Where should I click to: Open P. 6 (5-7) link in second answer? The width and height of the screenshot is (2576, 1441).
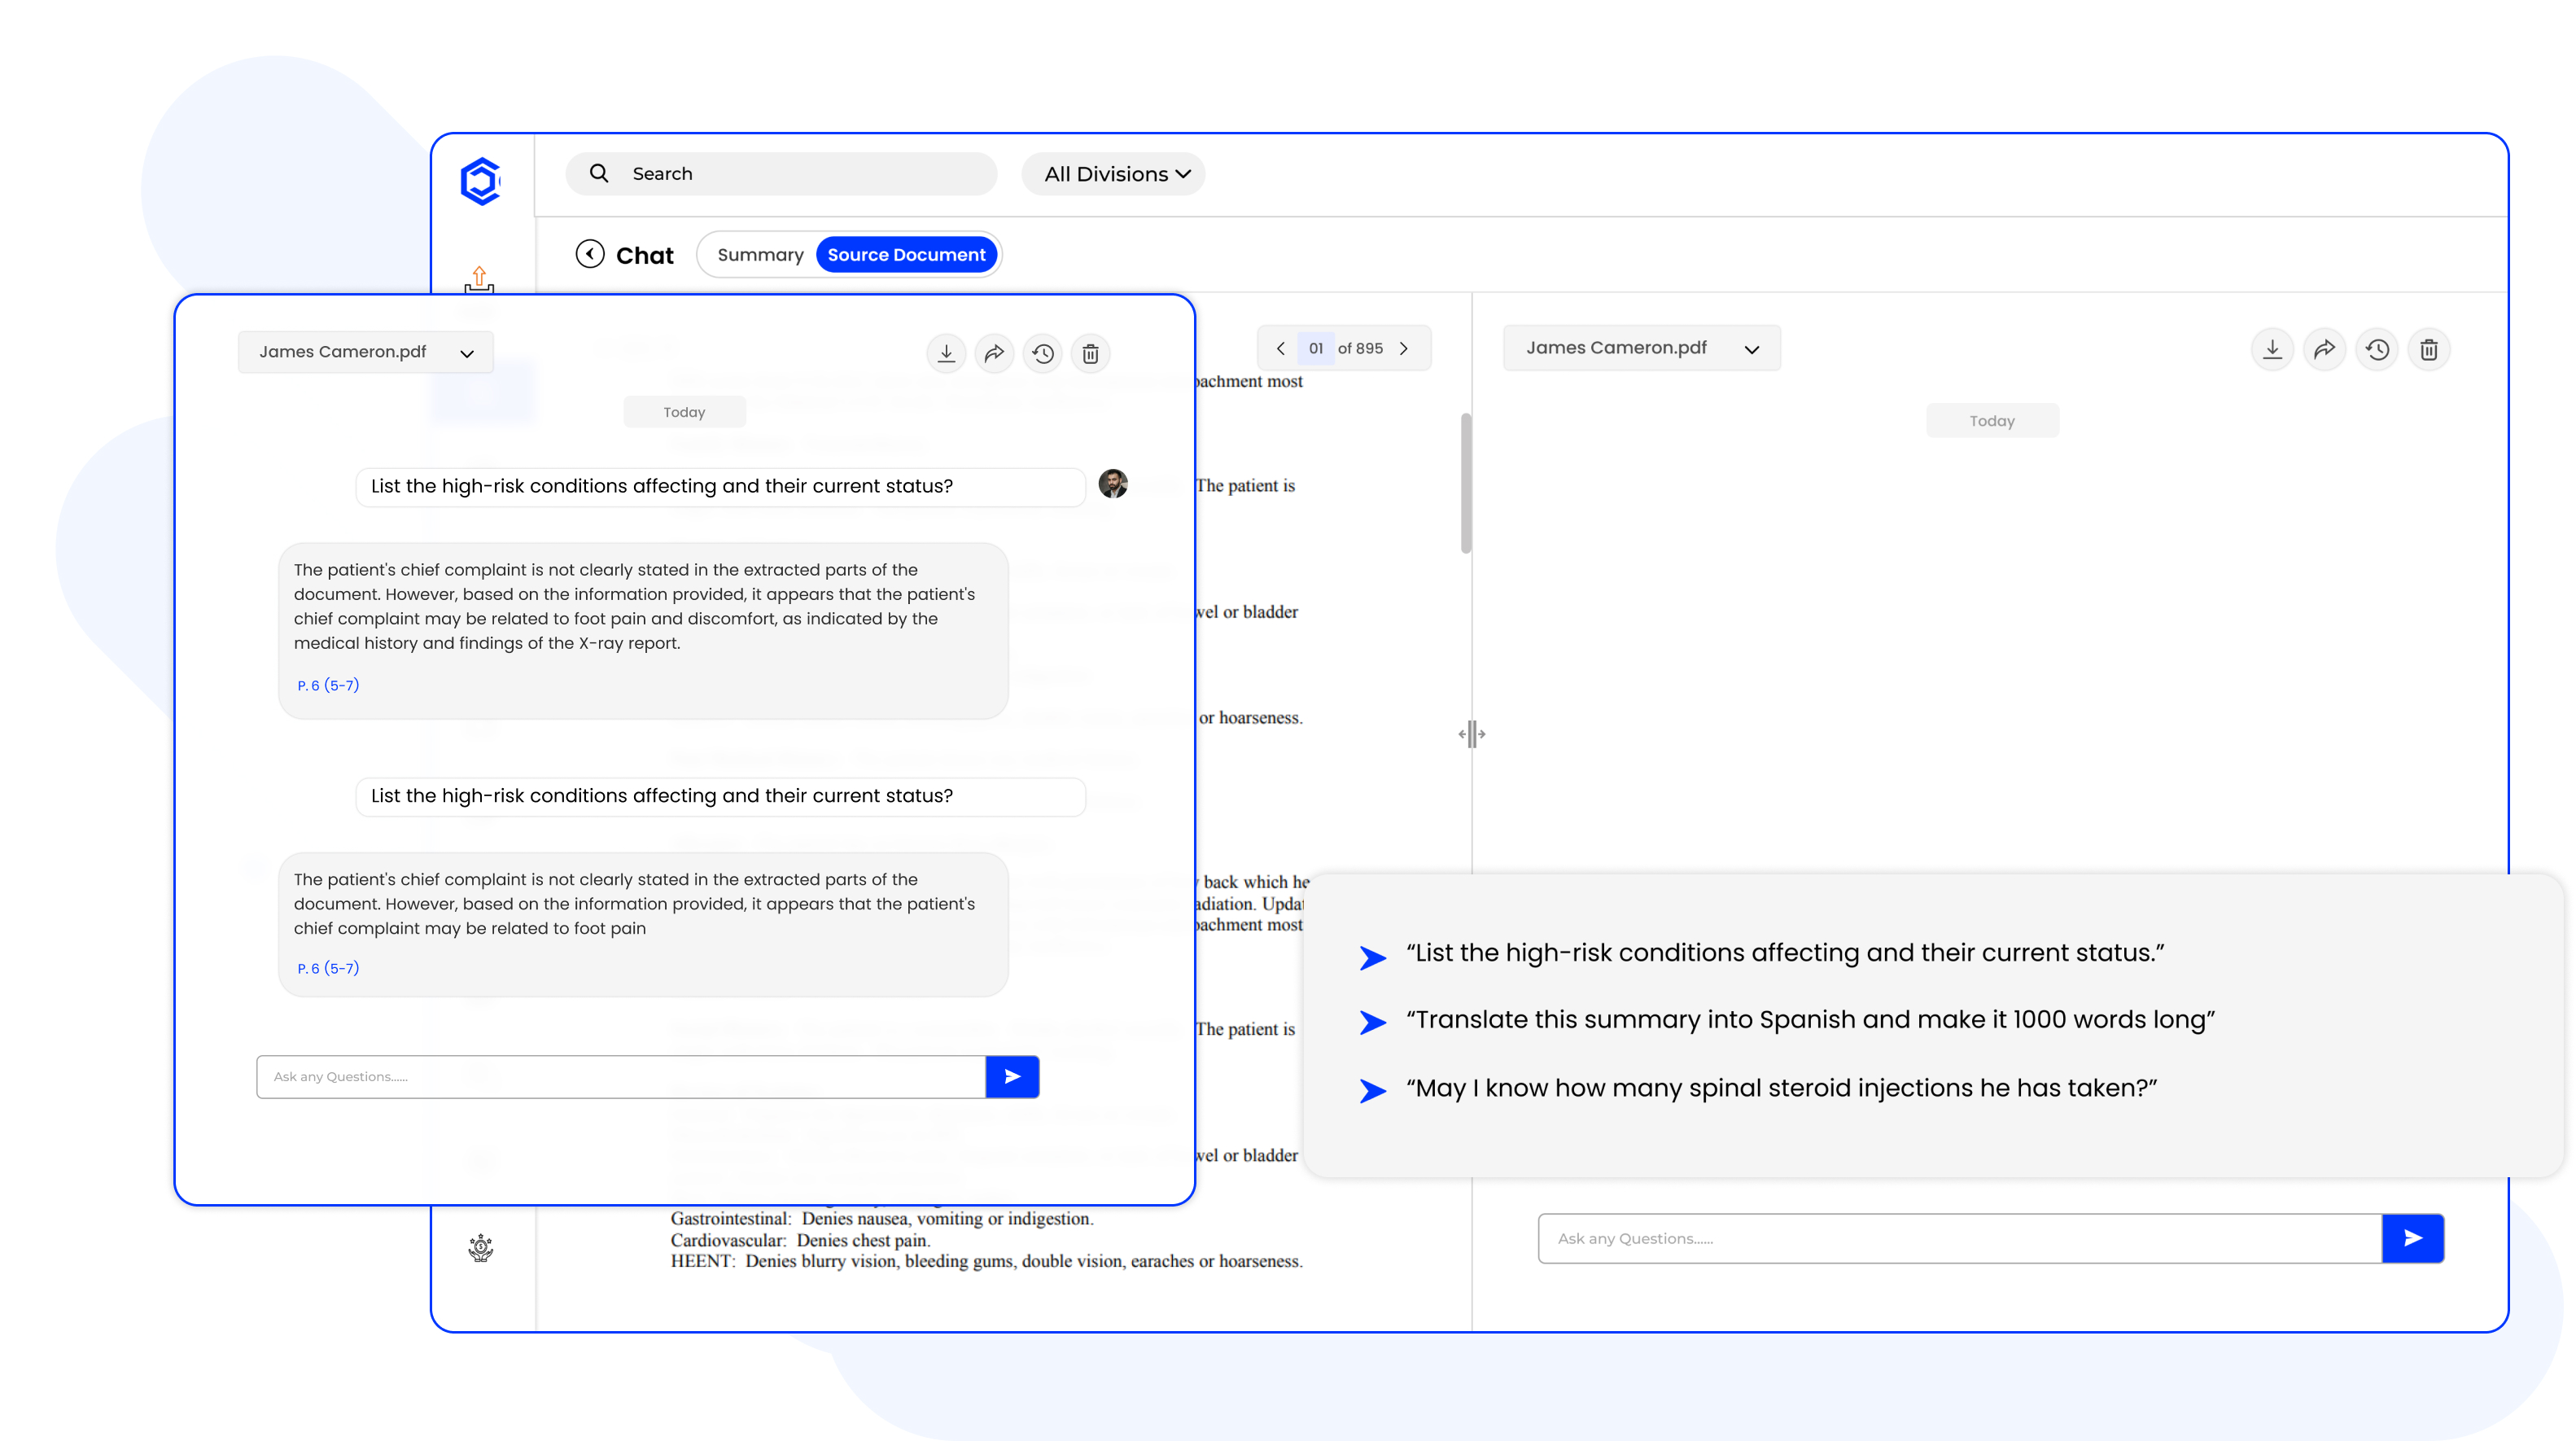[x=328, y=968]
